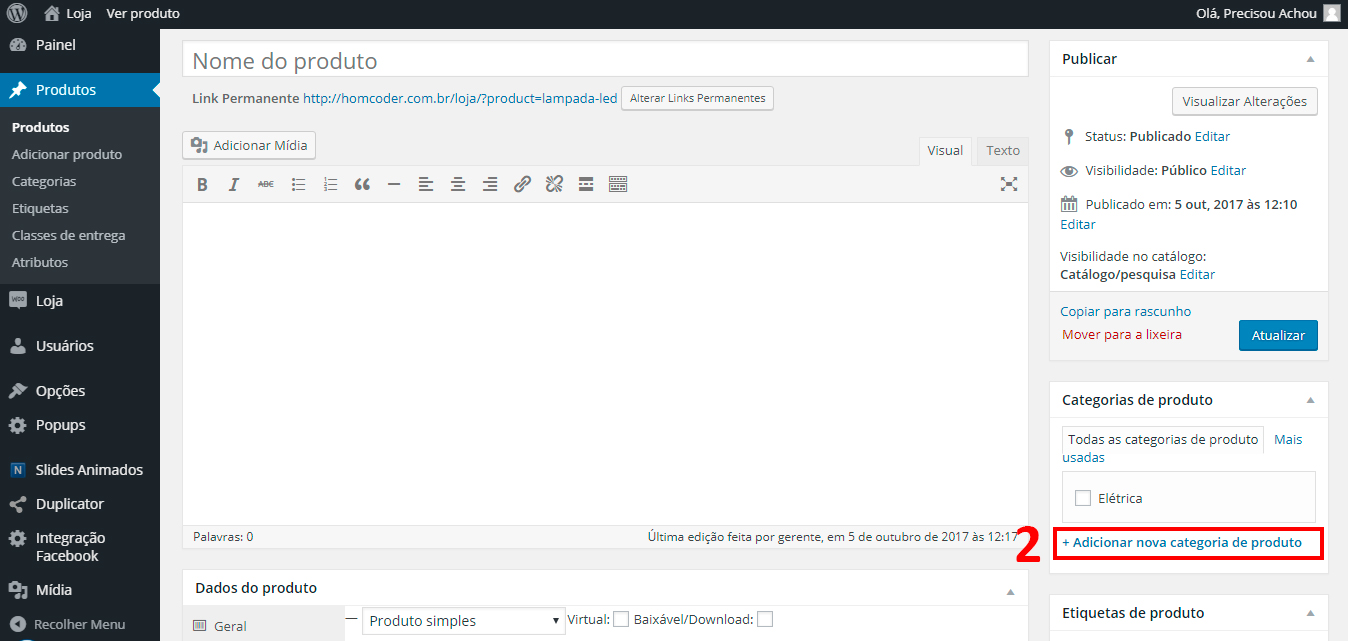
Task: Open the WordPress logo menu
Action: click(17, 13)
